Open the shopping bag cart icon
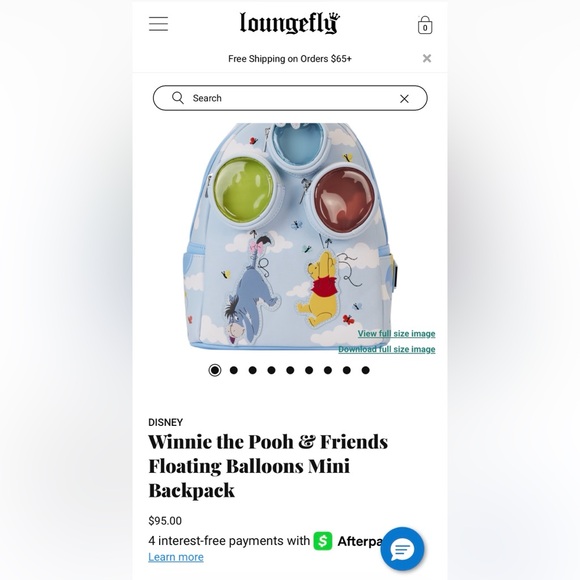580x580 pixels. pos(425,25)
